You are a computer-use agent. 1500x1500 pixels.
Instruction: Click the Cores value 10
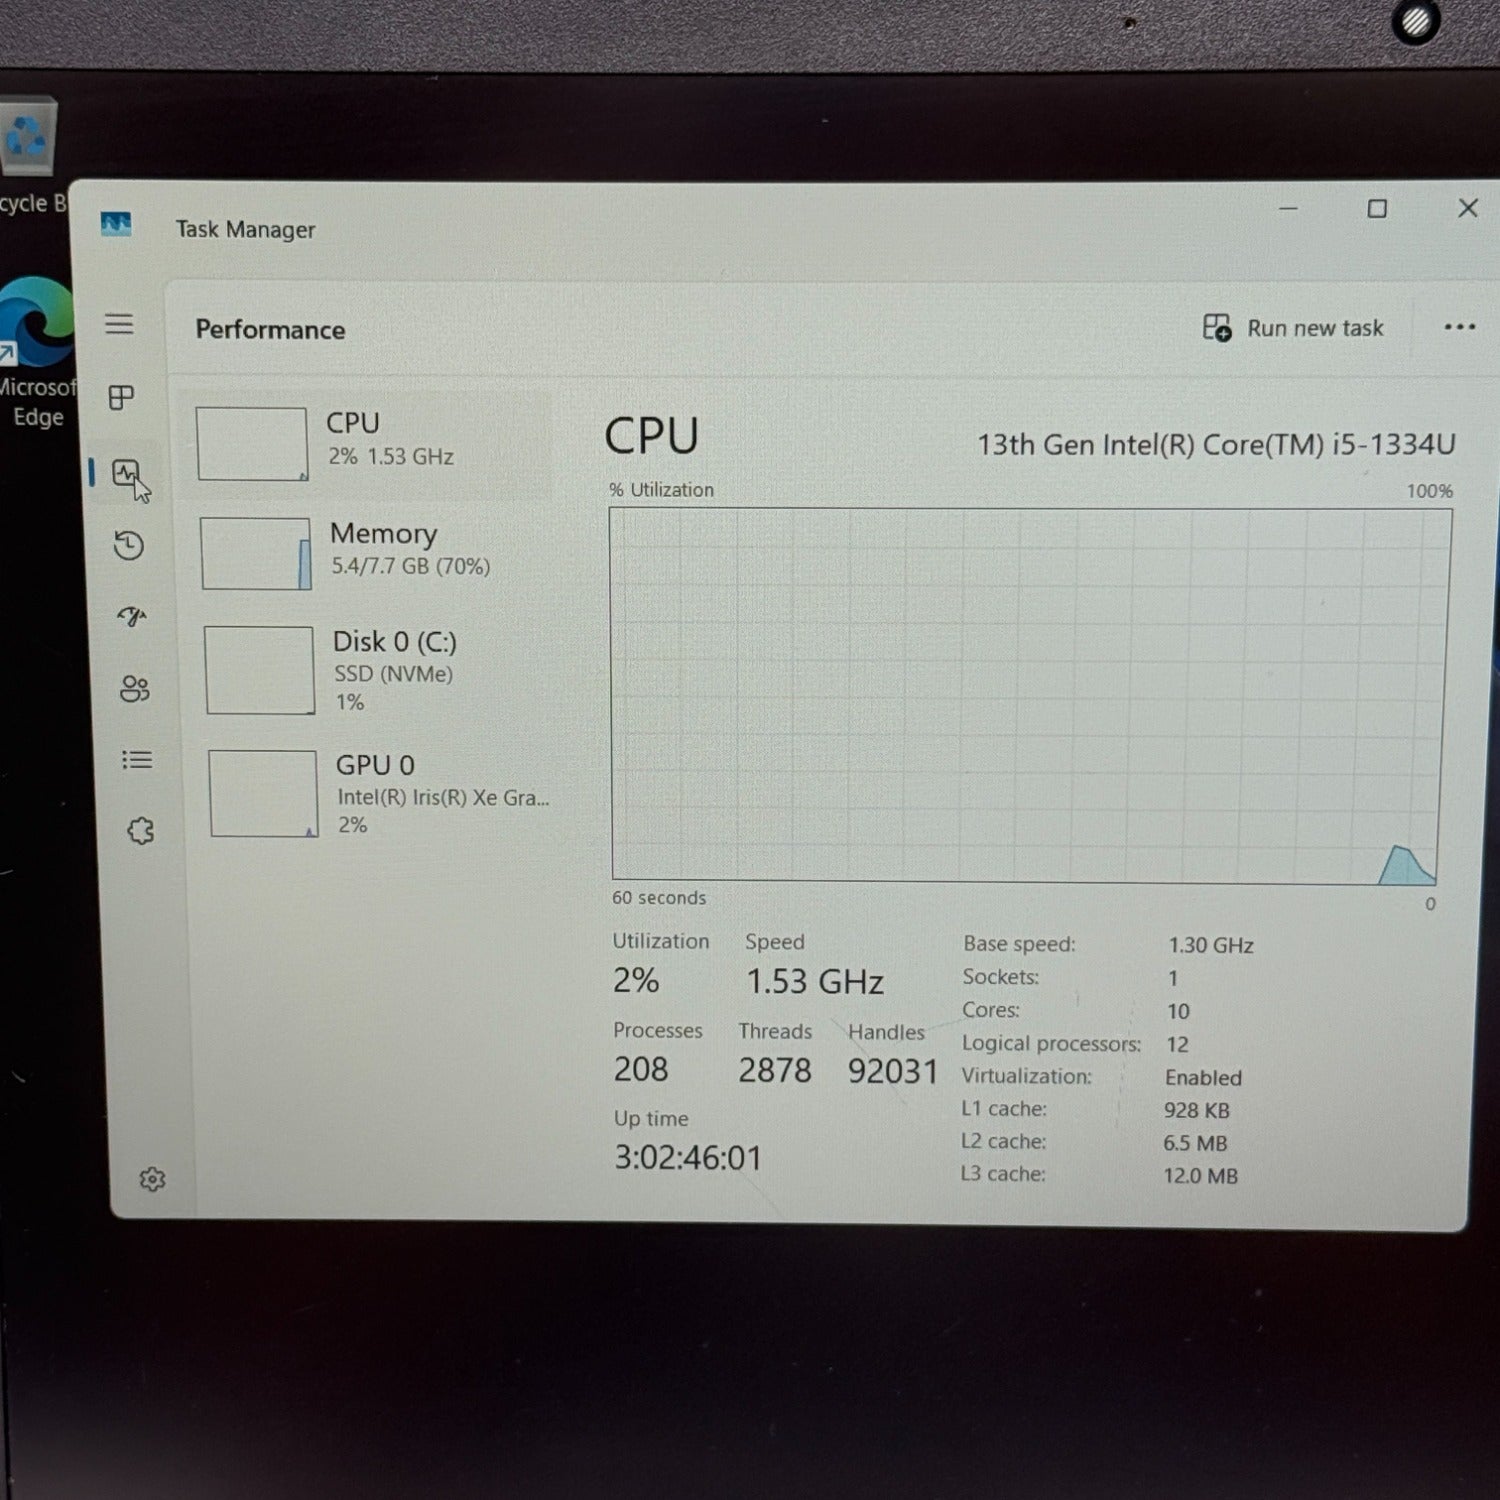pyautogui.click(x=1178, y=1011)
